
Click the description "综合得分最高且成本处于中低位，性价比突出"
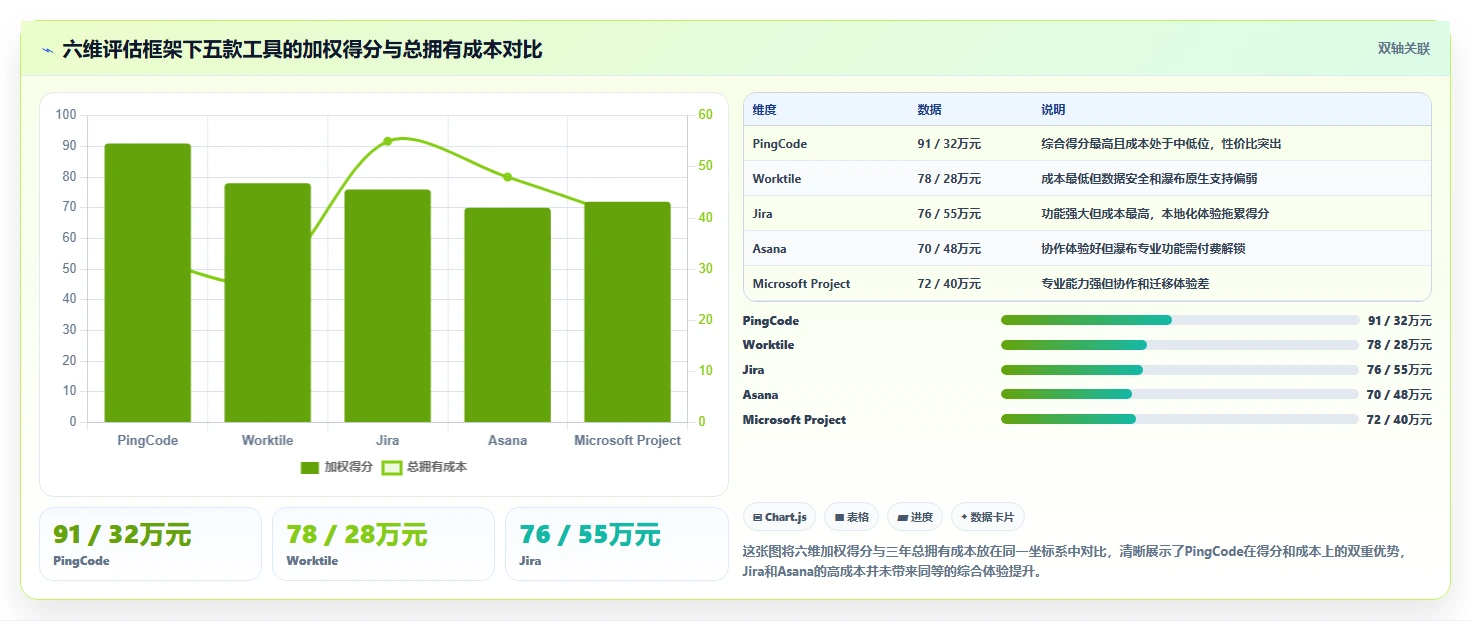1161,144
